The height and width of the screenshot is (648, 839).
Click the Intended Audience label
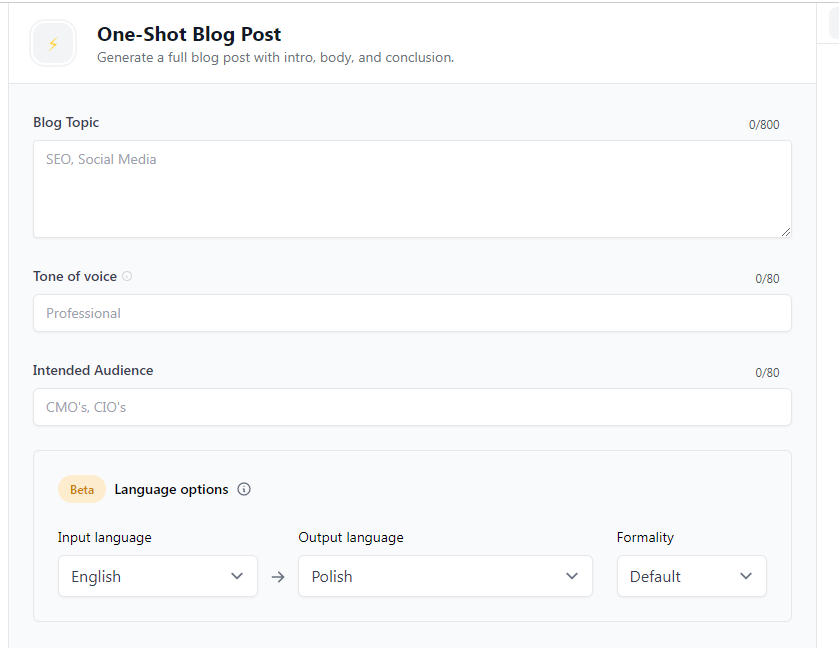[x=93, y=370]
